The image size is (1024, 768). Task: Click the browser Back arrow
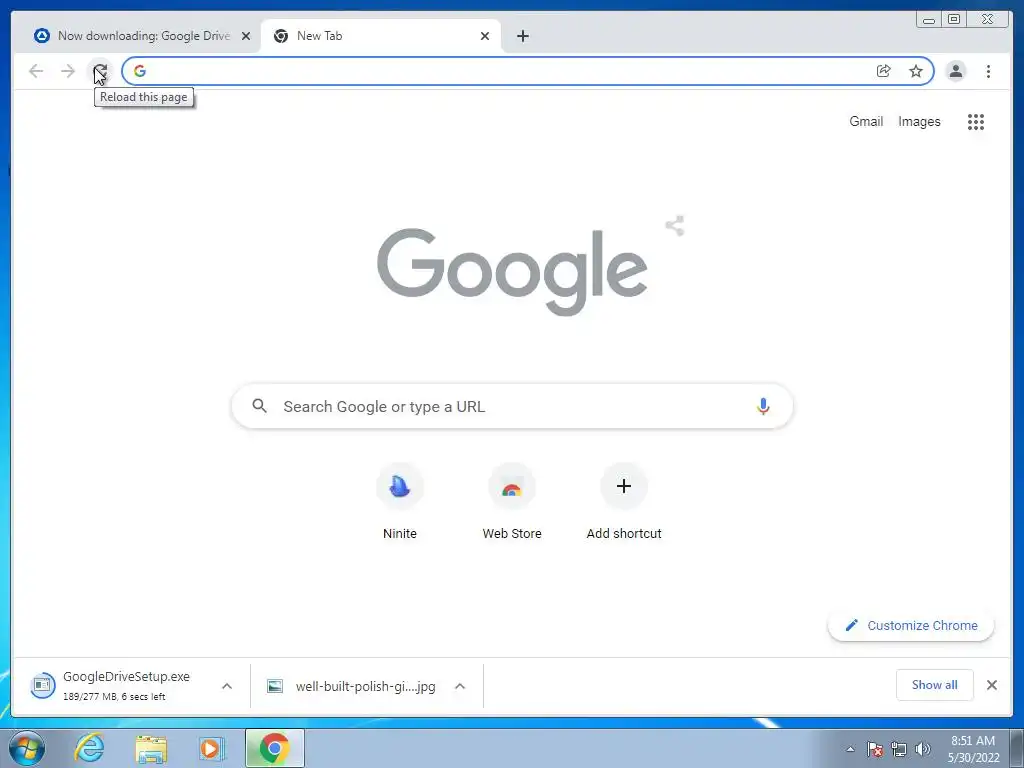point(36,71)
